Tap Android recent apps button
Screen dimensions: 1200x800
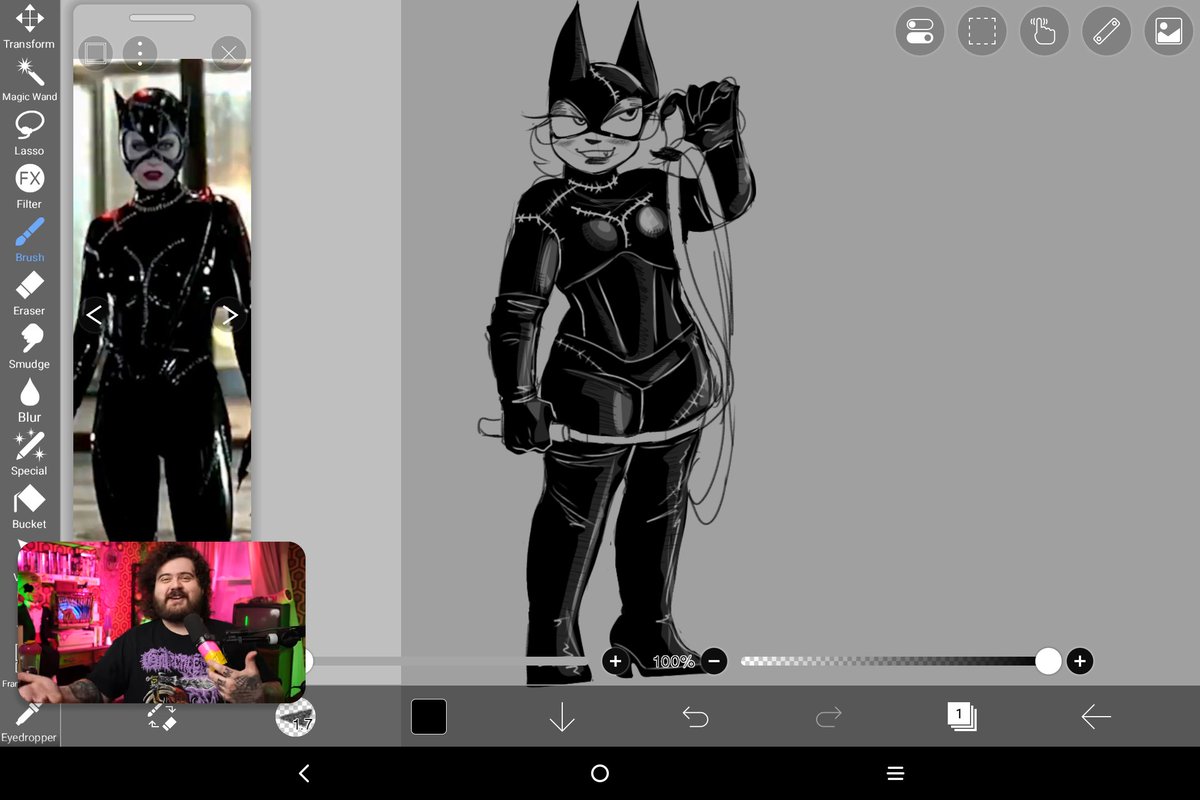click(896, 773)
